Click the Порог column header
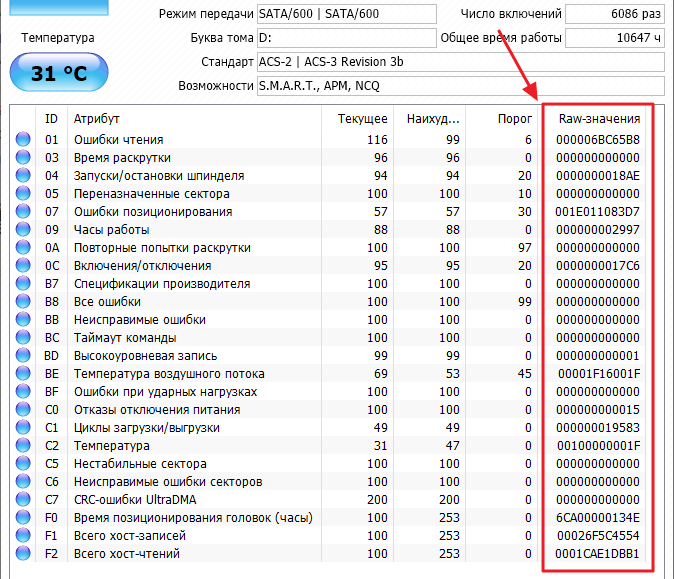This screenshot has width=674, height=579. (x=515, y=118)
